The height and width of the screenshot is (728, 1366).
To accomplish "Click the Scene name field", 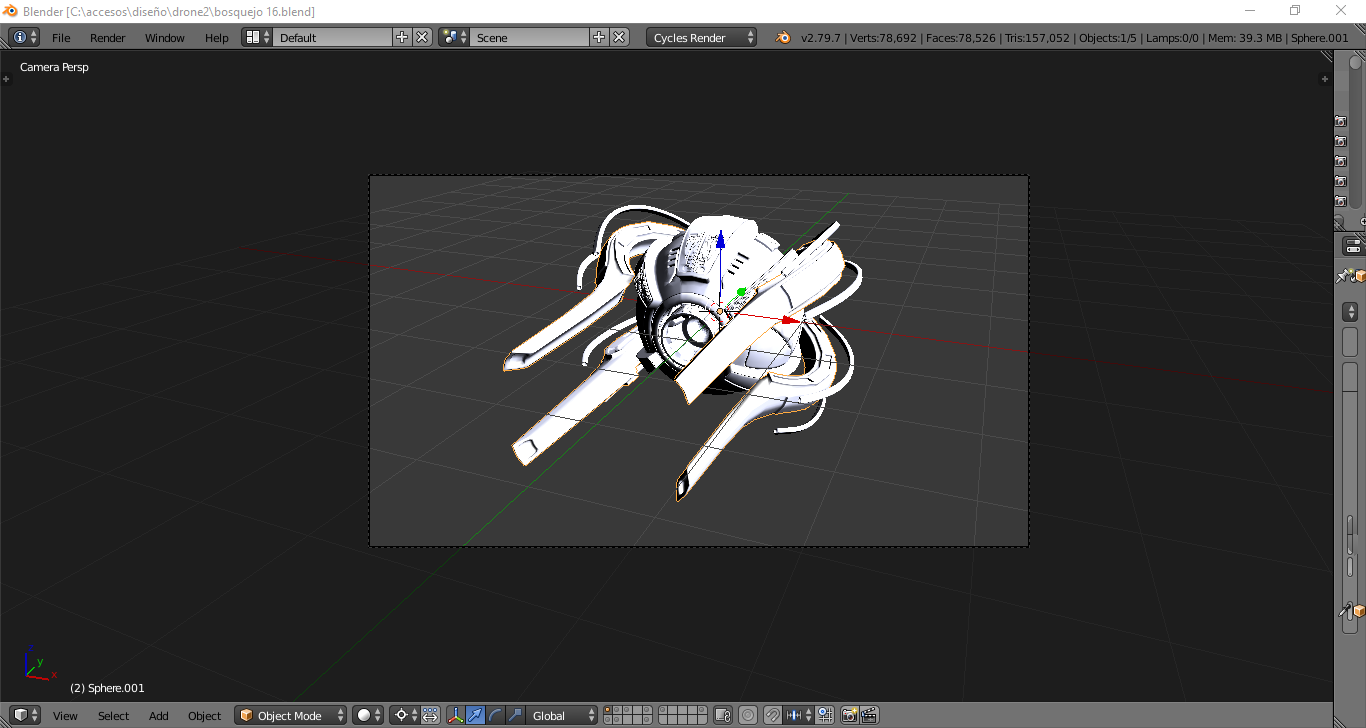I will coord(529,37).
